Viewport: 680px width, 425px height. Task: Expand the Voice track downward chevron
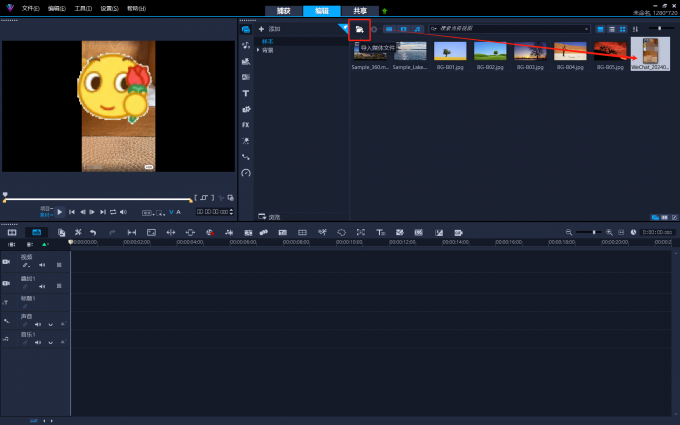point(50,324)
